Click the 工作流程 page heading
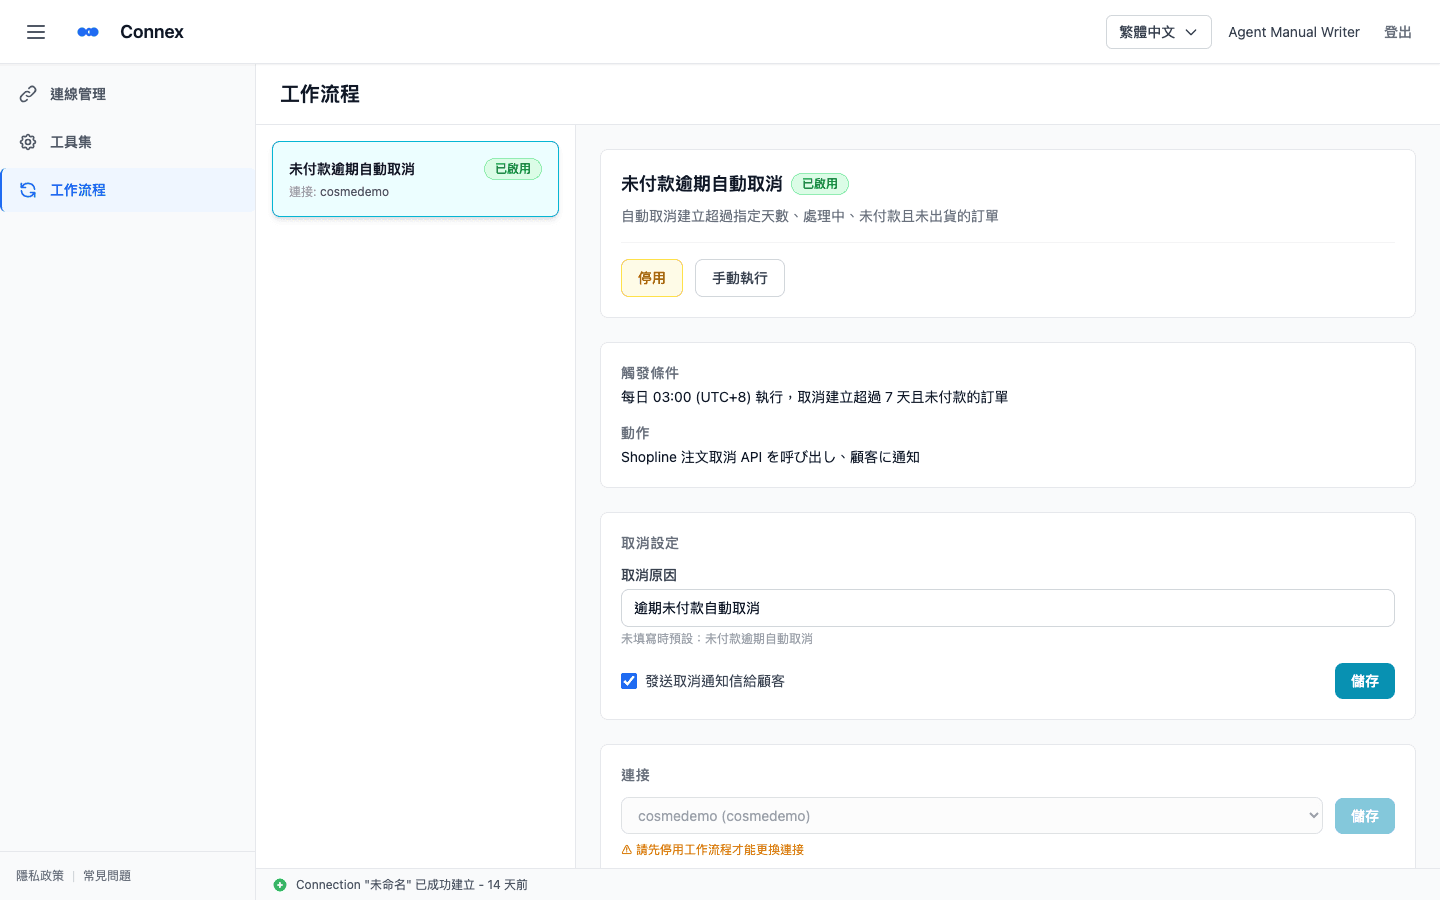1440x900 pixels. (320, 94)
